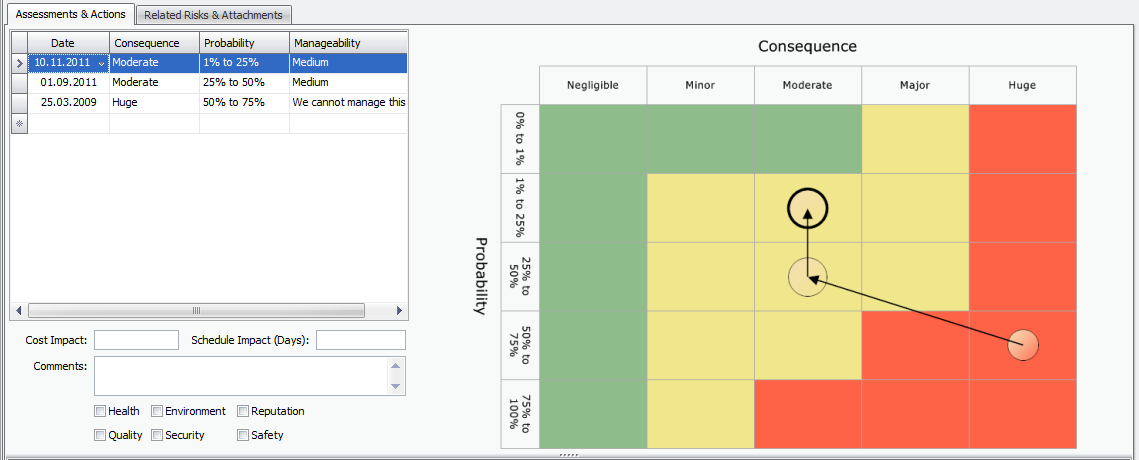Tick the Environment checkbox
The width and height of the screenshot is (1139, 460).
click(x=157, y=411)
